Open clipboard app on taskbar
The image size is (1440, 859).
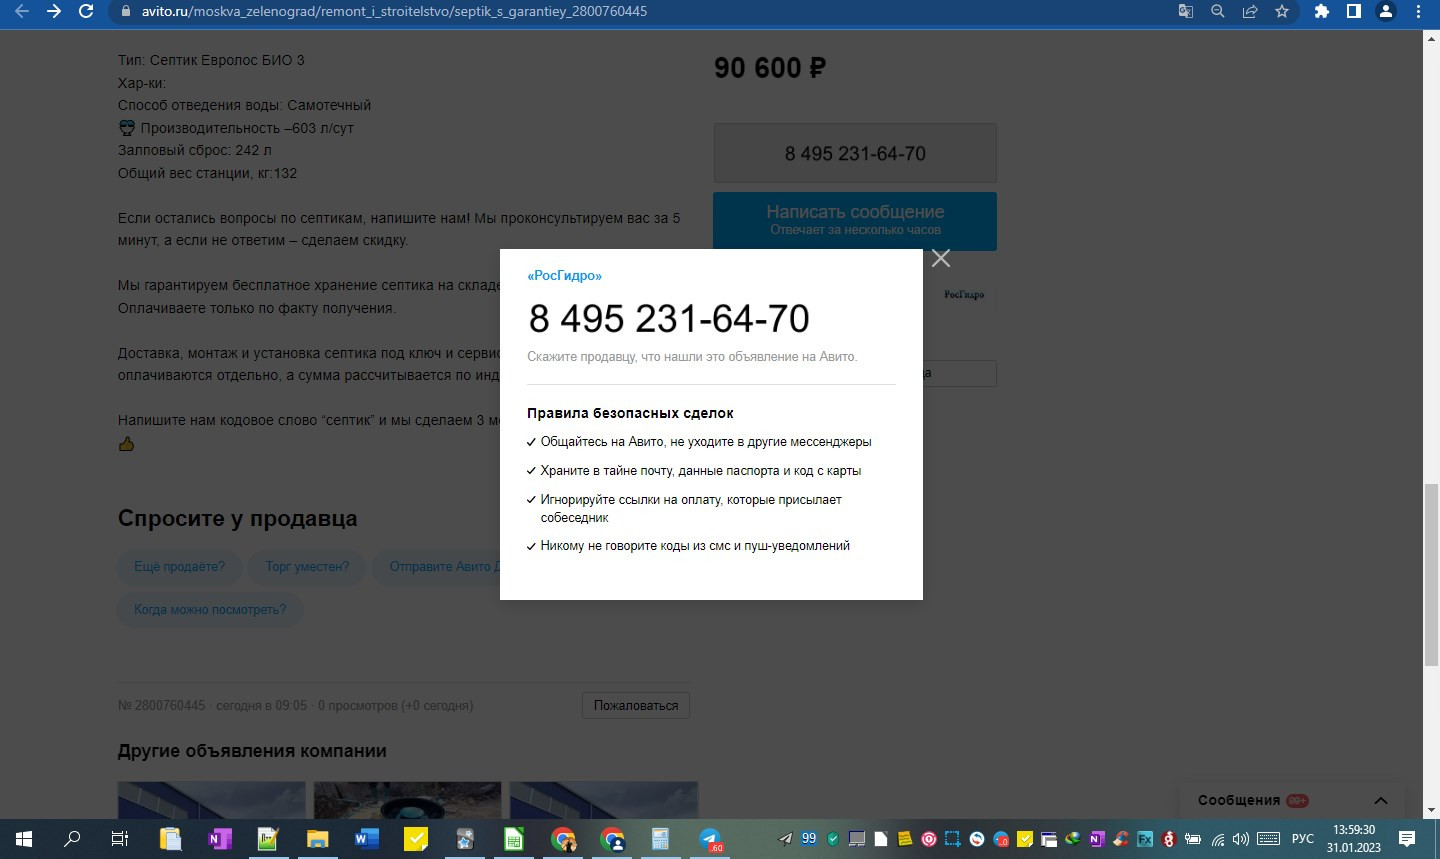pos(170,839)
